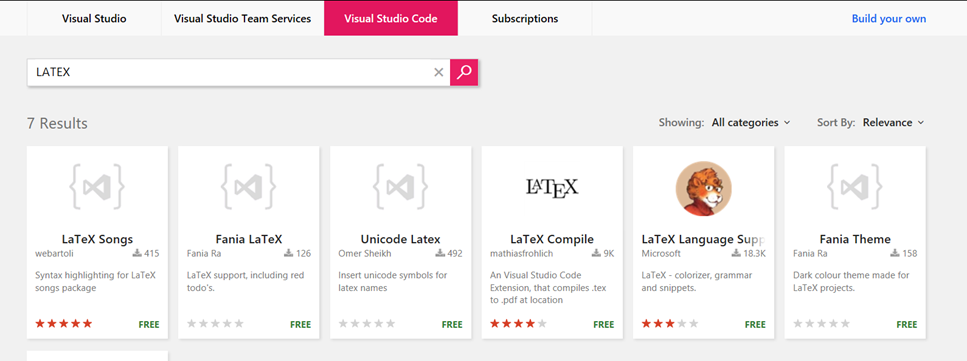Click description 'Insert unicode symbols for latex names'

tap(393, 281)
